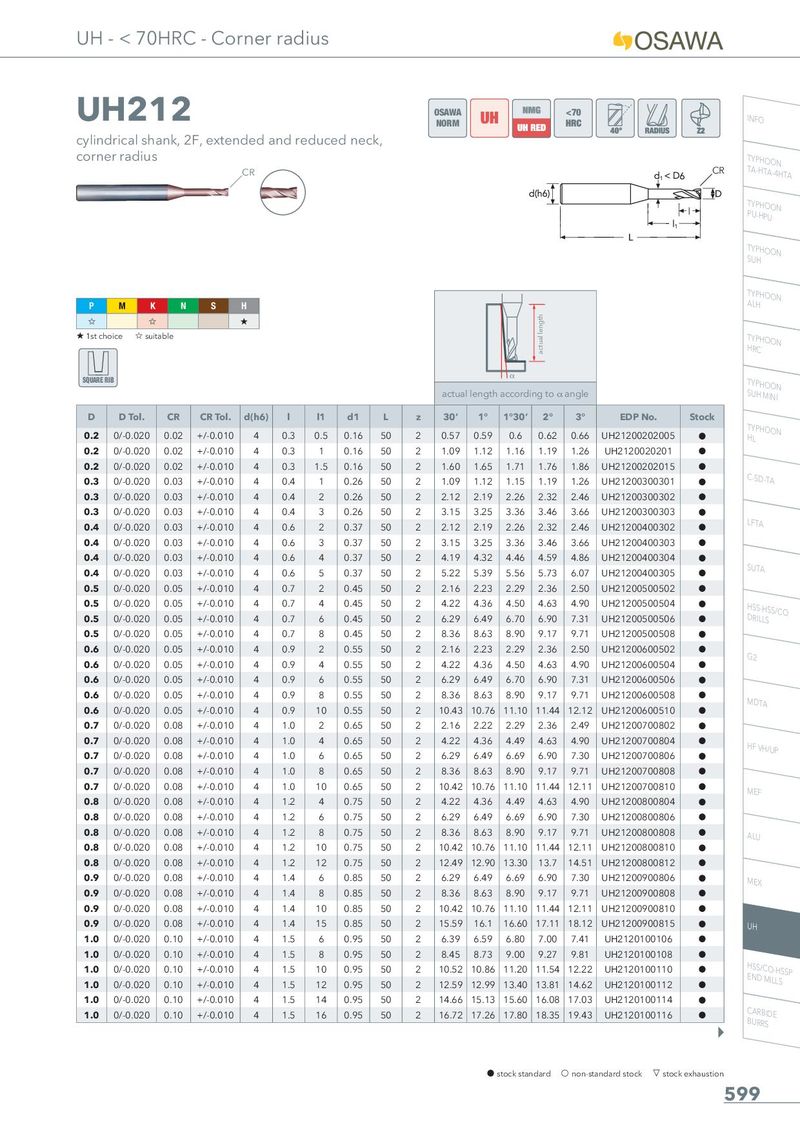Click the dimensional drawing with L and l1

tap(626, 204)
